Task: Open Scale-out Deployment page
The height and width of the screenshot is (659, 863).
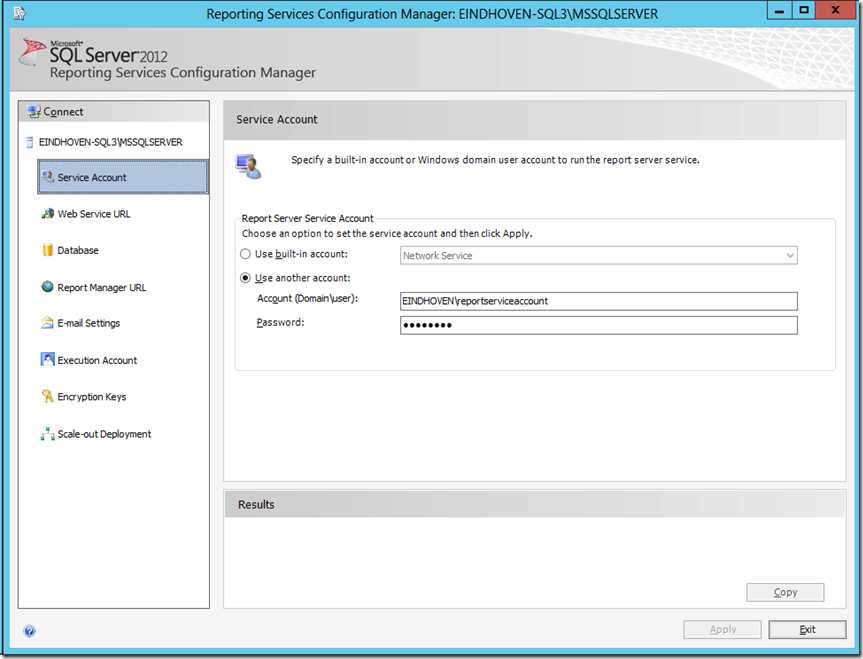Action: pos(104,434)
